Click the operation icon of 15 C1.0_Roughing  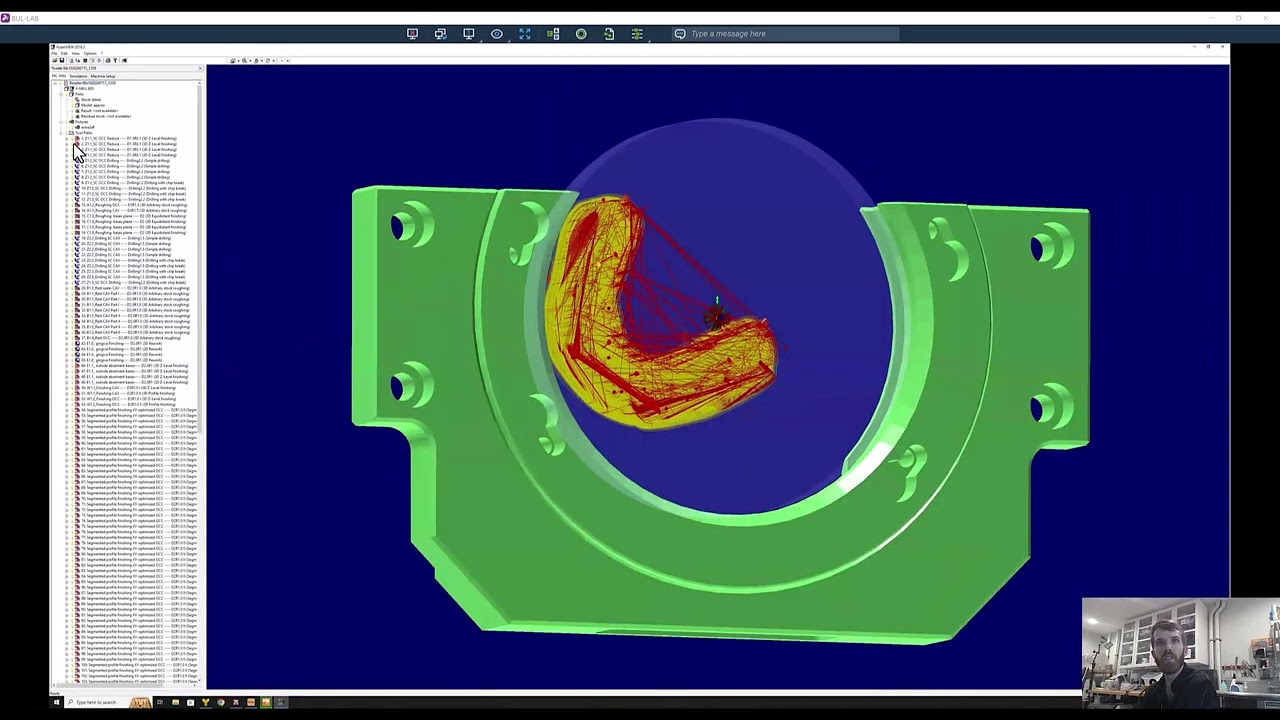coord(77,216)
